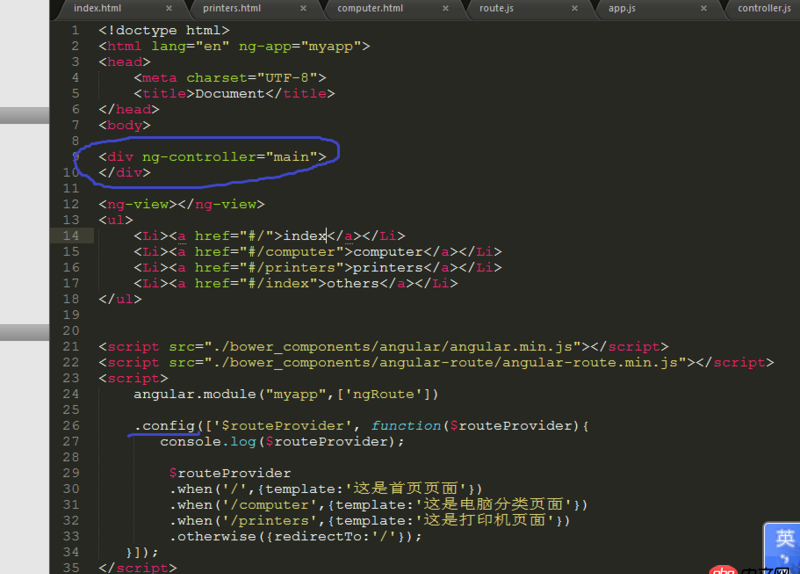Click the opening '<script>' on line 23
Viewport: 800px width, 574px height.
133,379
